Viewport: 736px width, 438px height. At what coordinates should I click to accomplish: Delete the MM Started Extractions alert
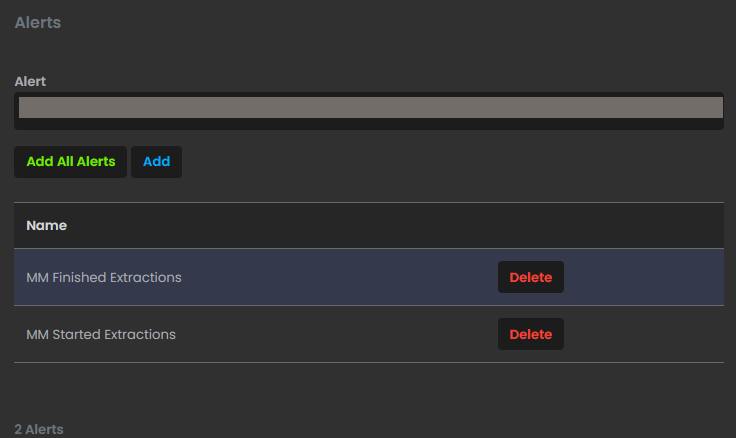click(x=531, y=334)
